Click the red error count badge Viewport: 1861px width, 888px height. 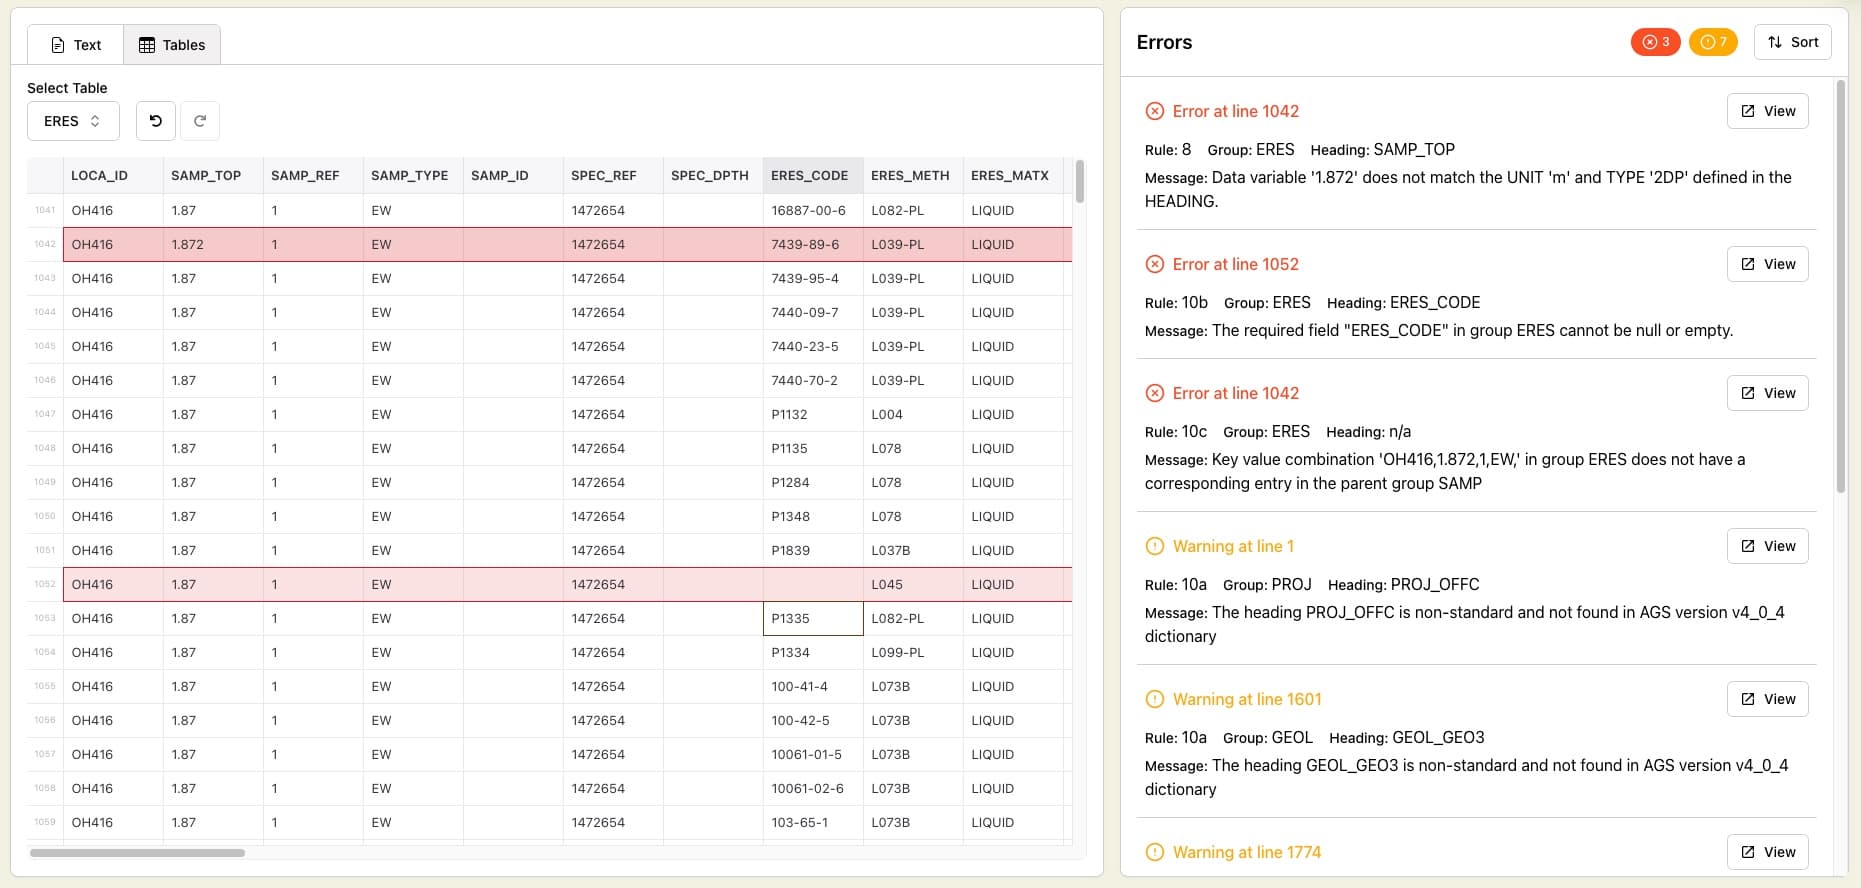point(1656,42)
